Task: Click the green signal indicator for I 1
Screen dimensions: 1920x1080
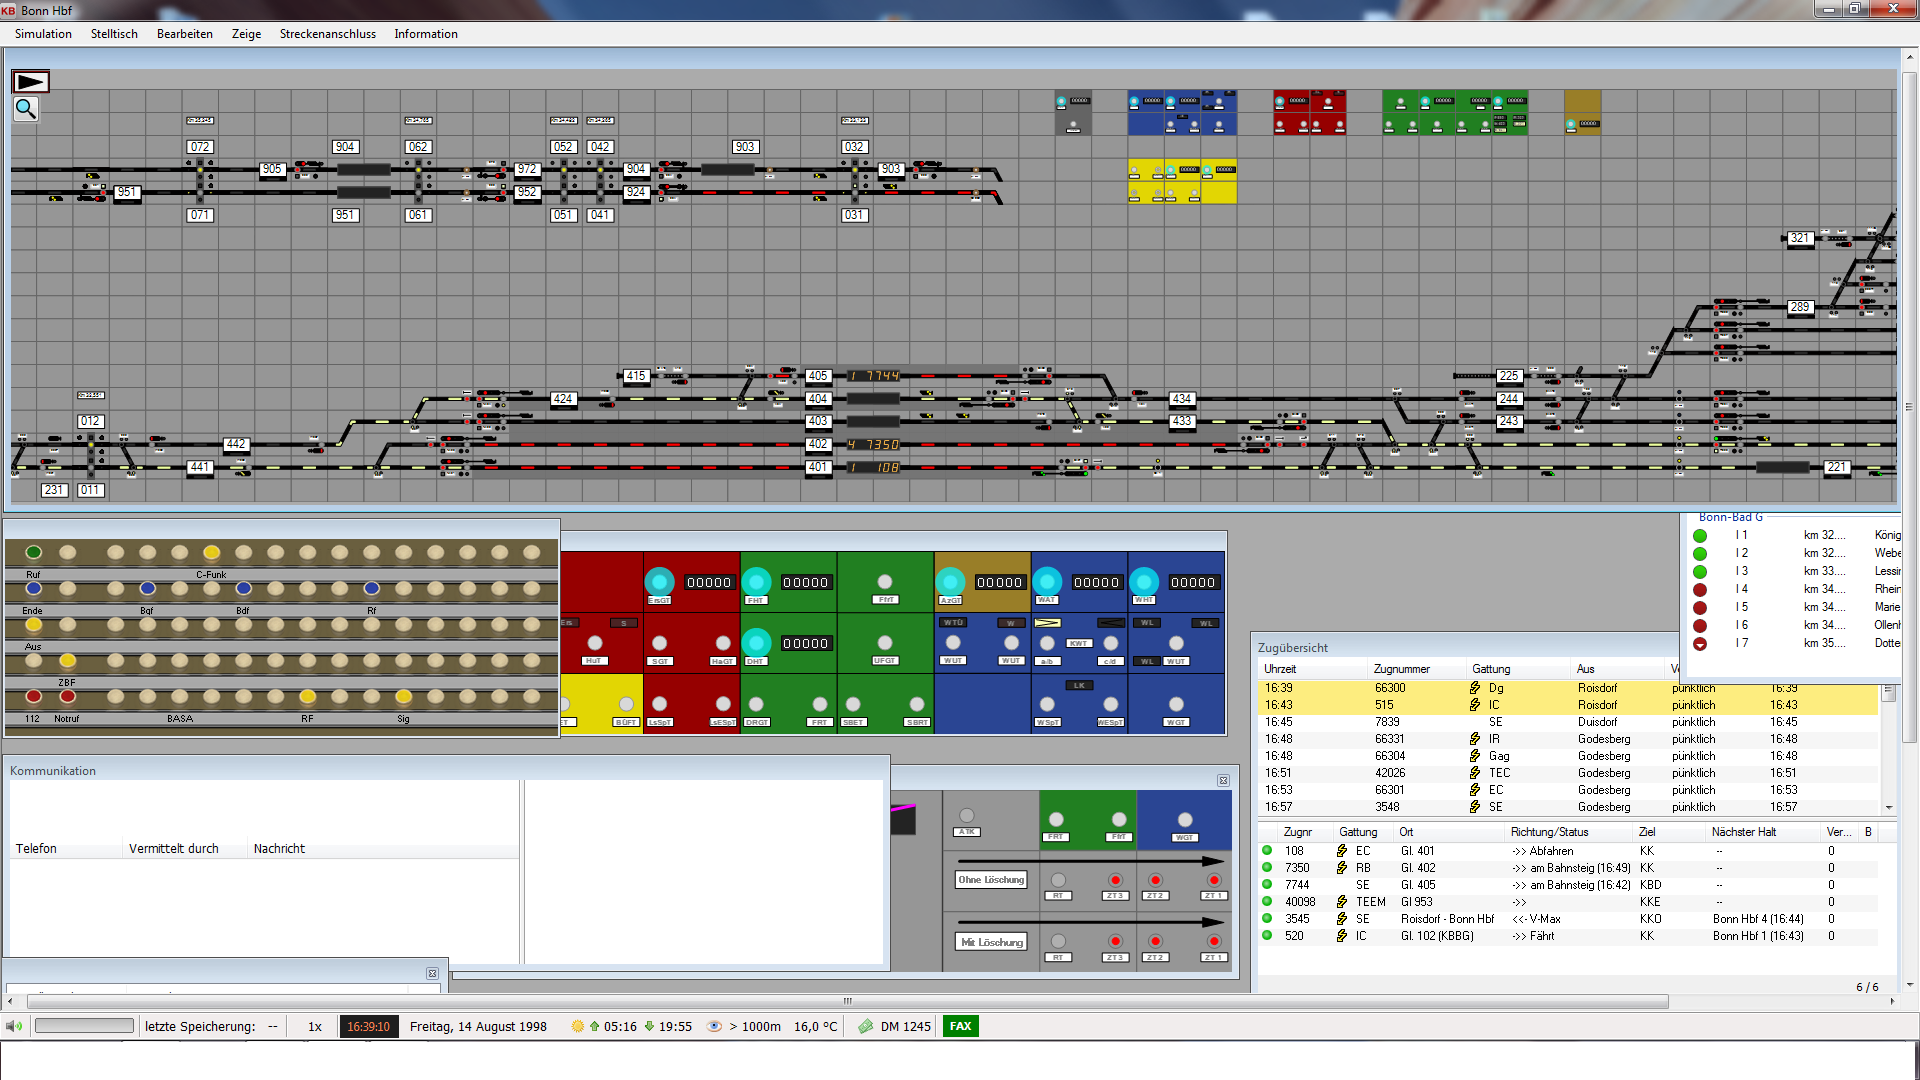Action: [1700, 536]
